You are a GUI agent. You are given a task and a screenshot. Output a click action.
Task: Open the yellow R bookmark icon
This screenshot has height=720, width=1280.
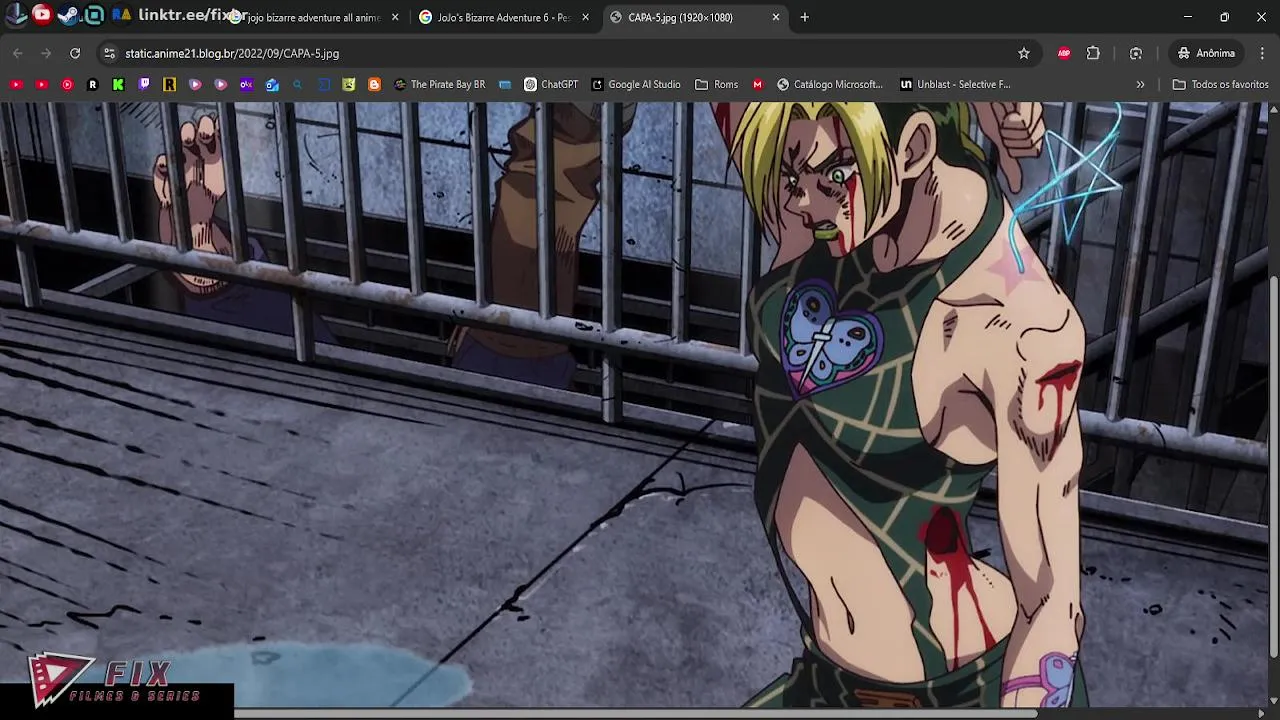click(170, 85)
